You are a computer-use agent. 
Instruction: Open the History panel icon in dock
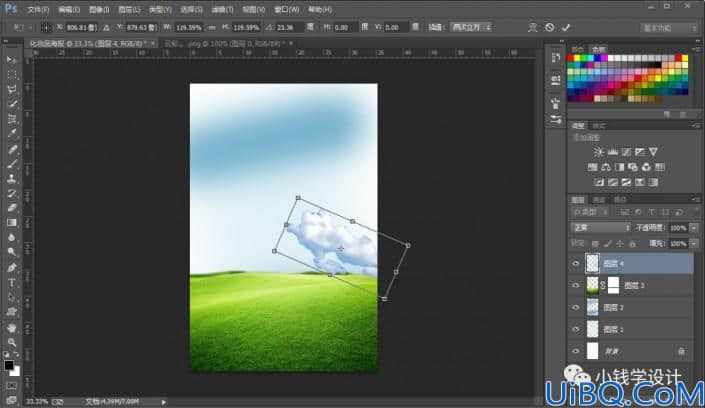point(556,58)
